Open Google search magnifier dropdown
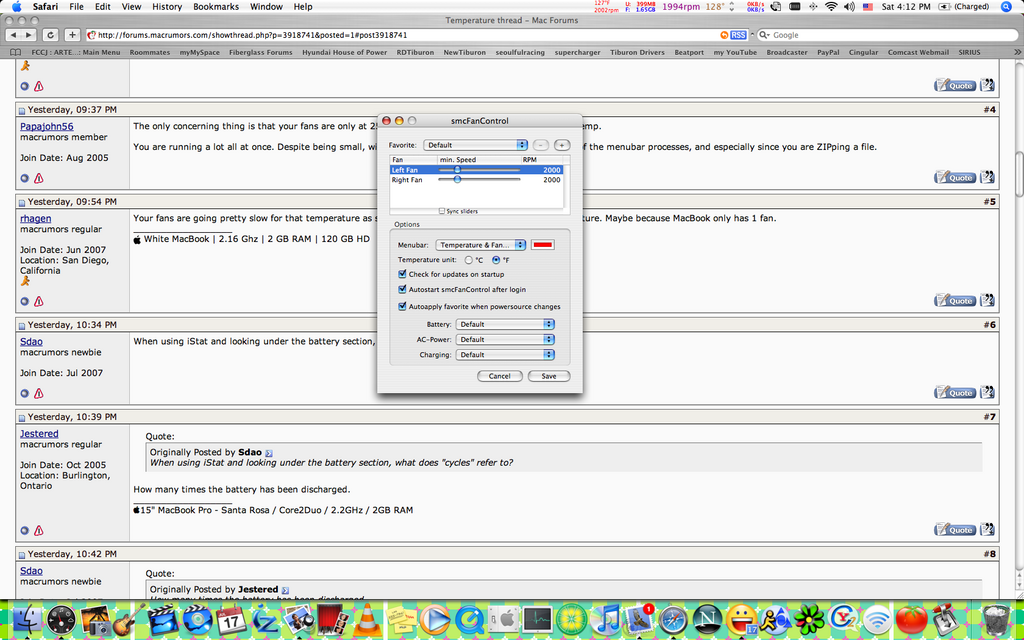Viewport: 1024px width, 640px height. point(764,35)
